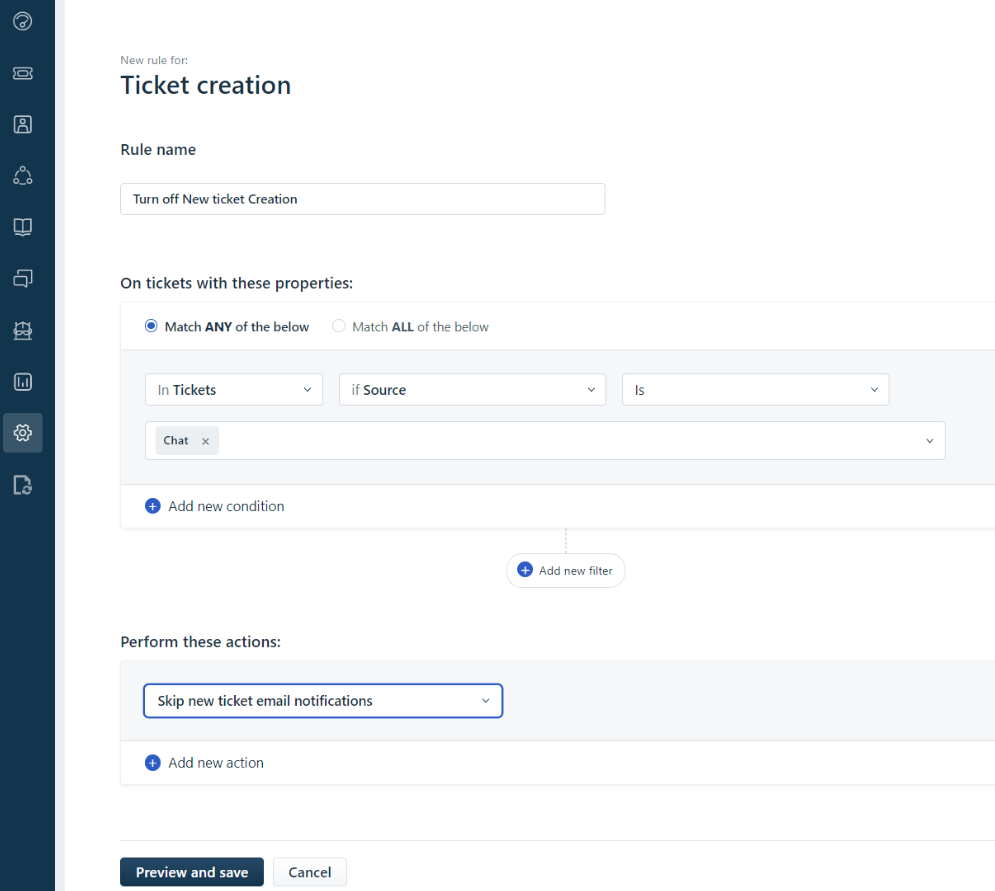This screenshot has height=891, width=995.
Task: Open the Tickets icon in sidebar
Action: (x=22, y=73)
